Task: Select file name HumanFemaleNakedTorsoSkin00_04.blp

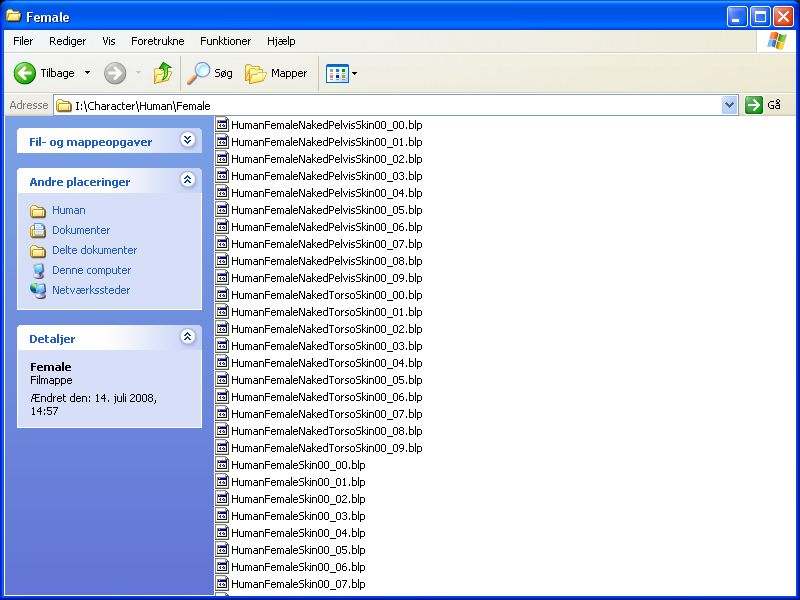Action: [327, 363]
